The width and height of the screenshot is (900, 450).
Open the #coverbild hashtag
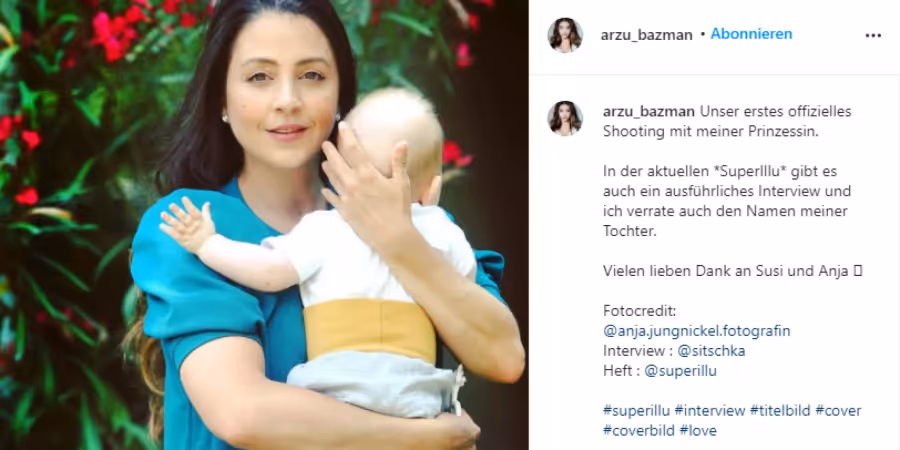pyautogui.click(x=639, y=430)
